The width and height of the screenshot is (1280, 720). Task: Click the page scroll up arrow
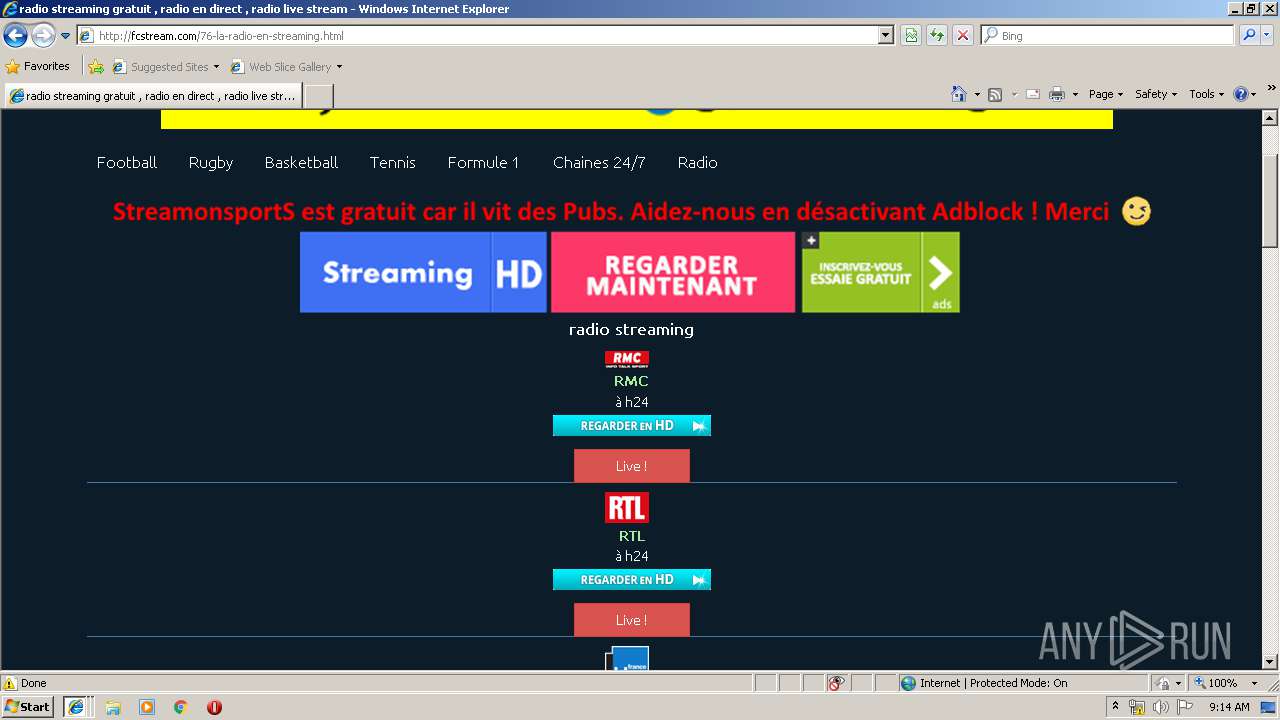(x=1270, y=118)
